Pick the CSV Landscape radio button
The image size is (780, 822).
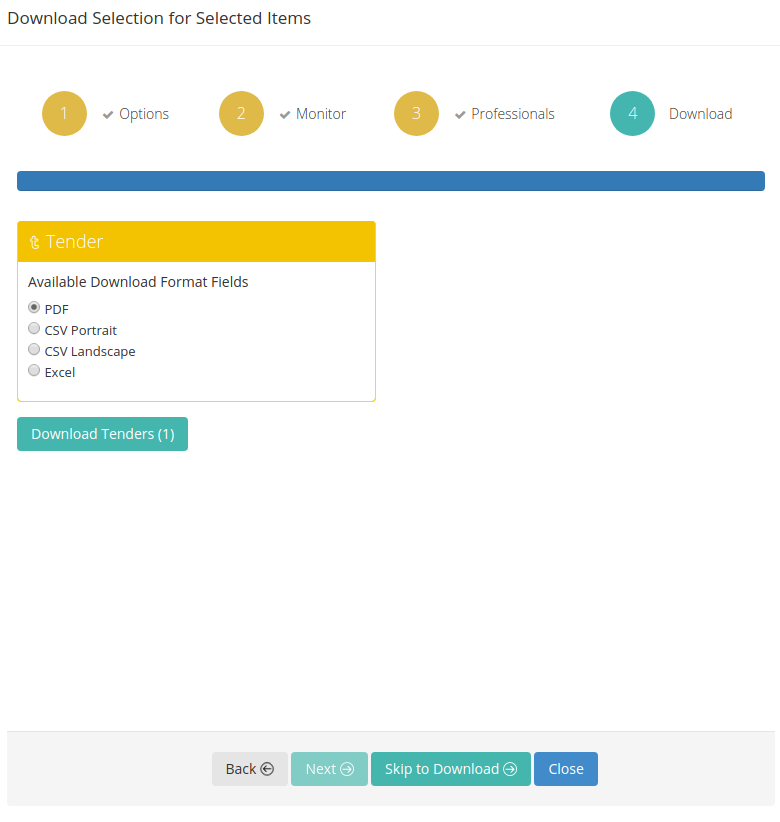[34, 350]
